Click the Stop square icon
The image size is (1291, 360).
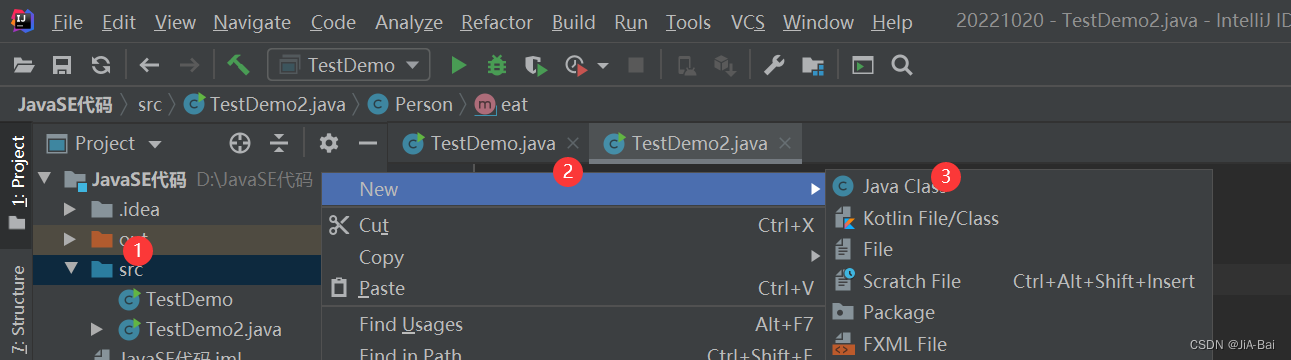point(635,66)
